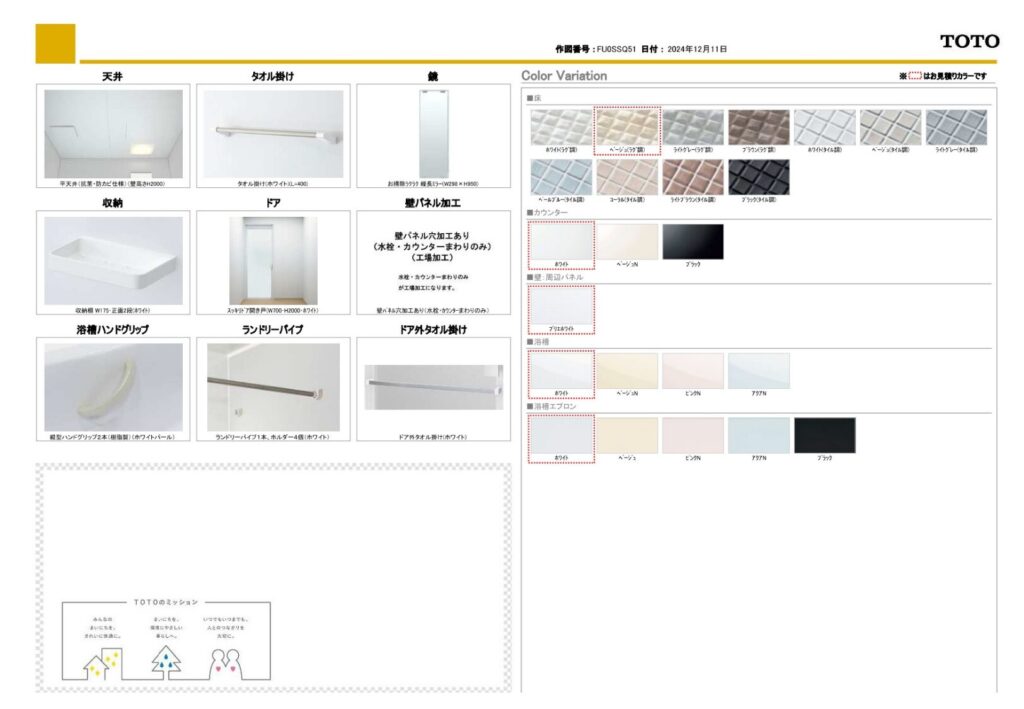Choose the selected beige floor swatch
1024x709 pixels.
[x=627, y=128]
